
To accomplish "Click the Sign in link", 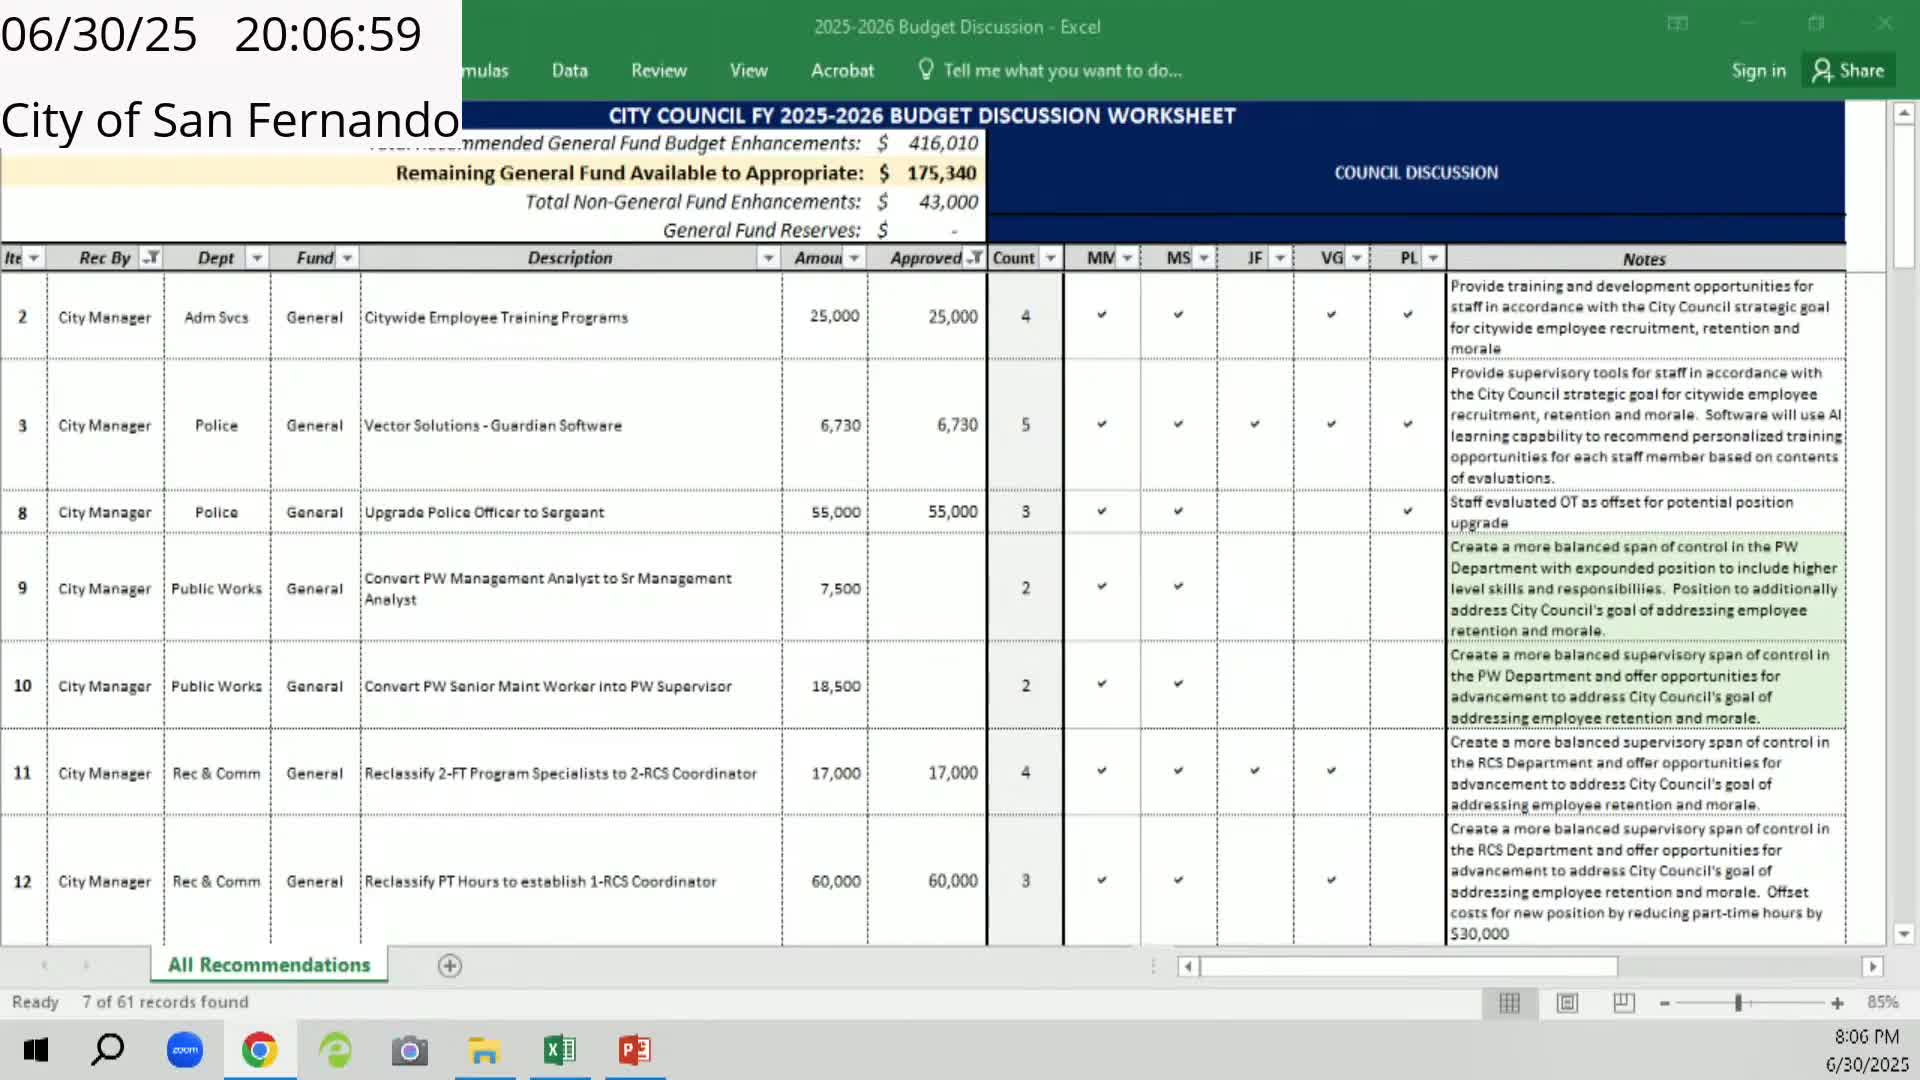I will pos(1759,70).
